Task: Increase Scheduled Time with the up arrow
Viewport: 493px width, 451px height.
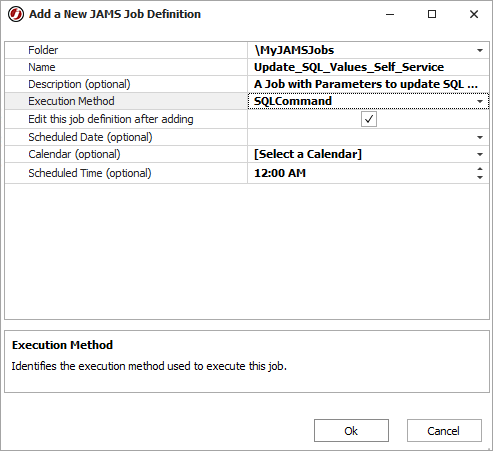Action: (480, 169)
